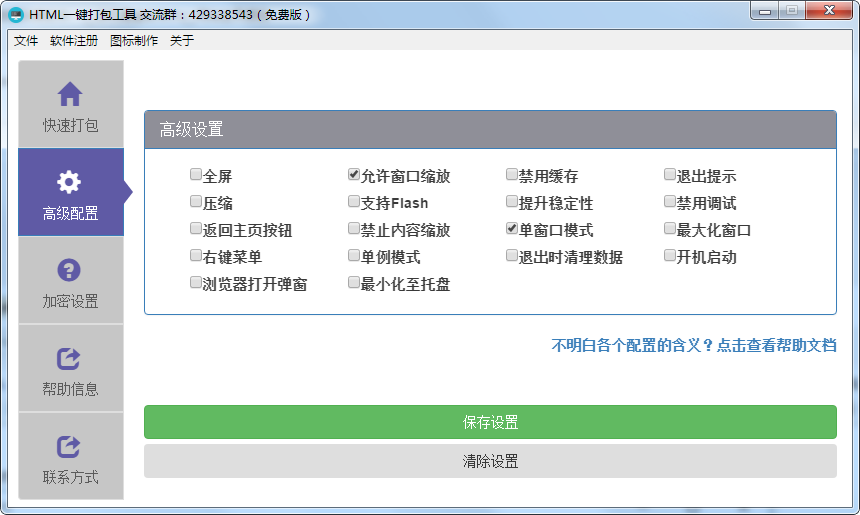The height and width of the screenshot is (515, 860).
Task: Open the 关于 menu
Action: [182, 41]
